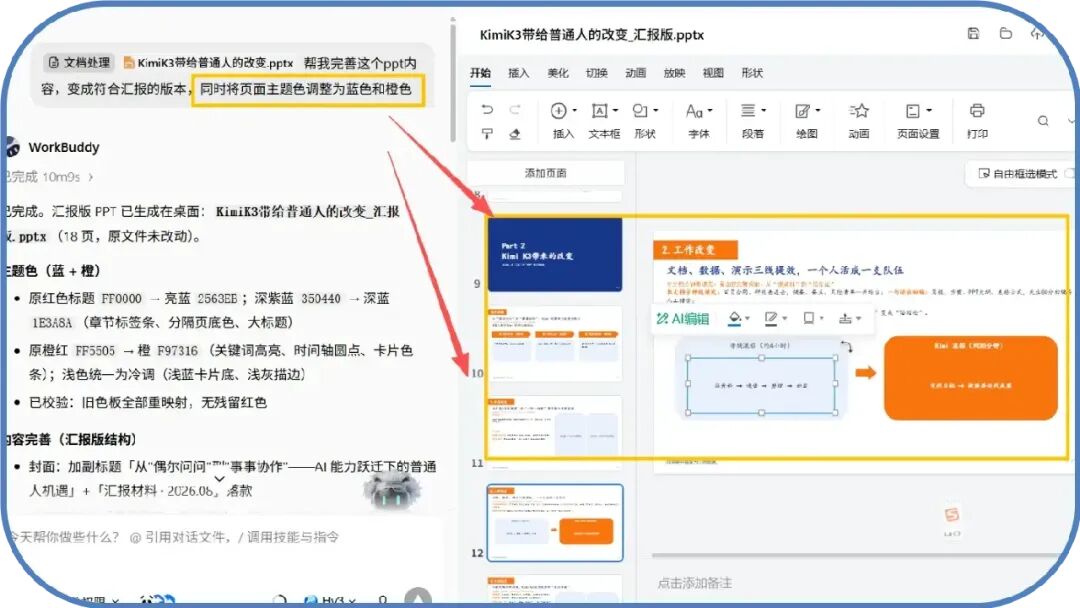Open the 绘图 drawing dropdown arrow

coord(818,110)
